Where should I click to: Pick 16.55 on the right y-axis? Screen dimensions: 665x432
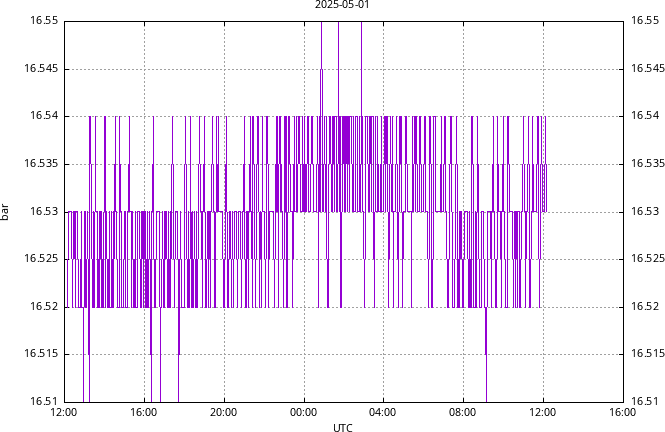point(645,20)
